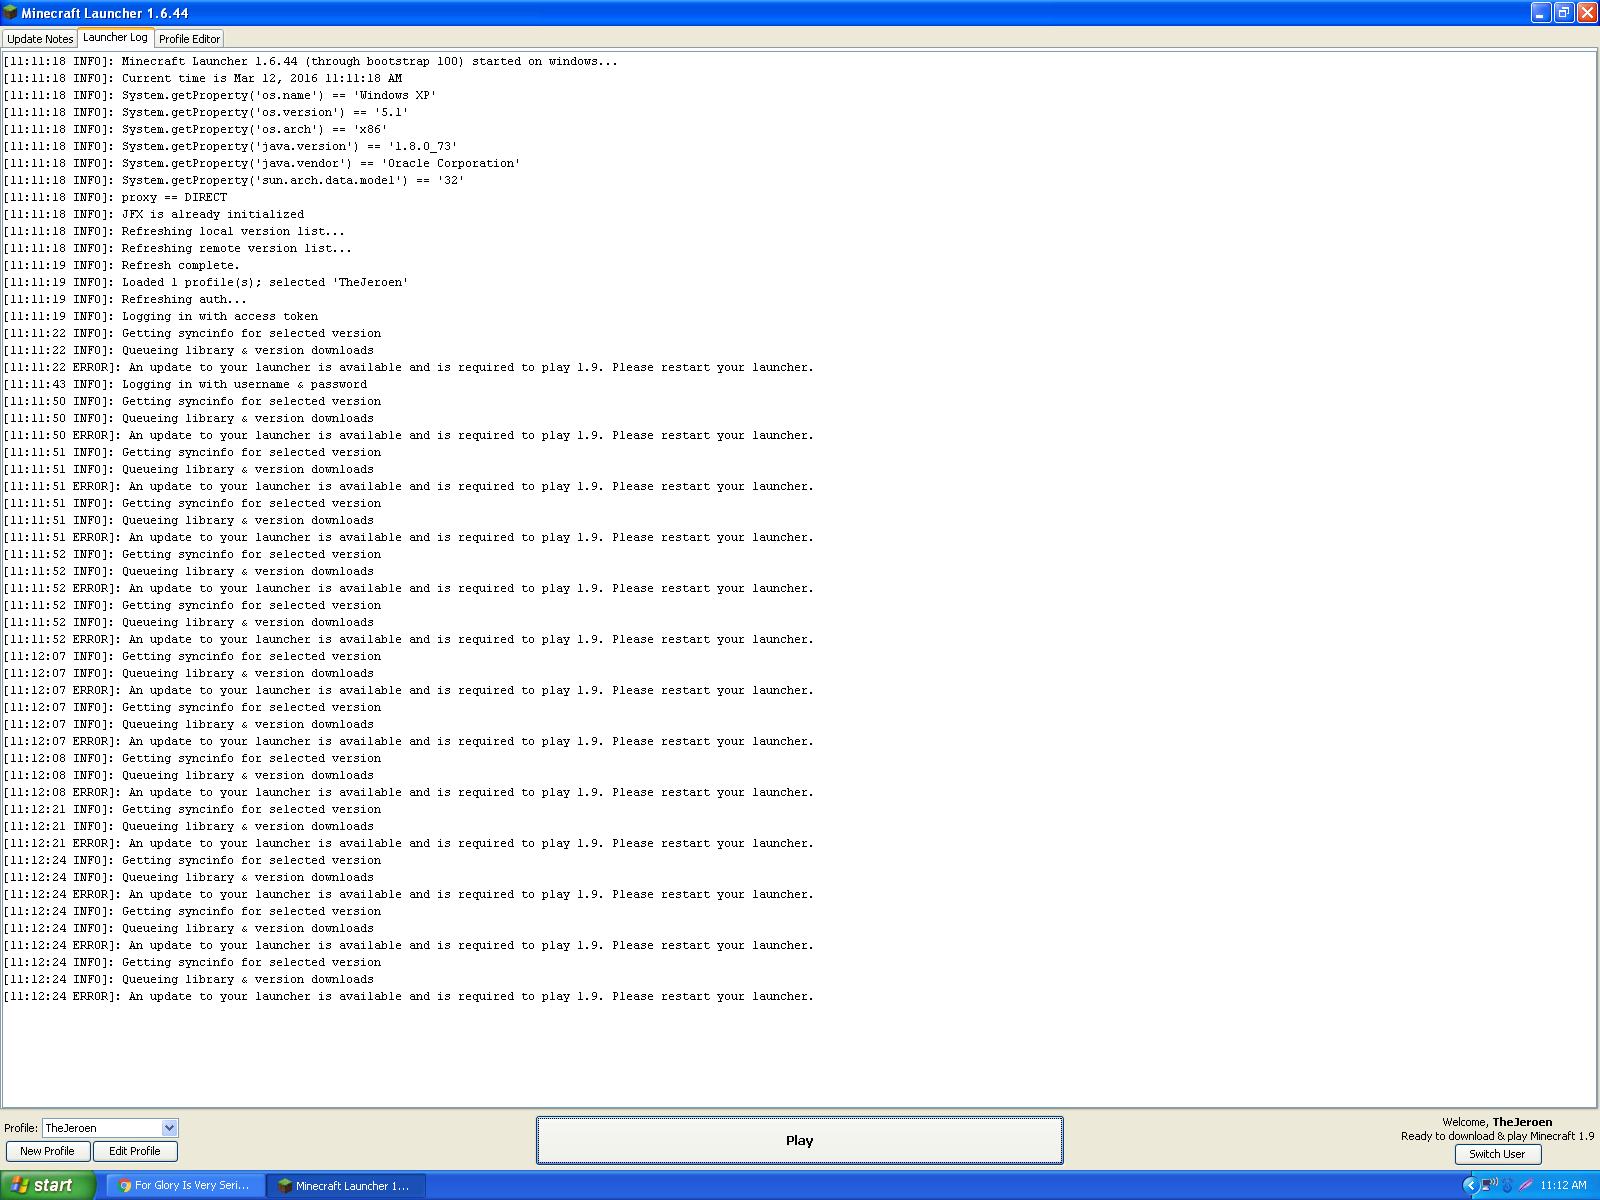Click the java.version == '1.8.0_73' log line

231,146
